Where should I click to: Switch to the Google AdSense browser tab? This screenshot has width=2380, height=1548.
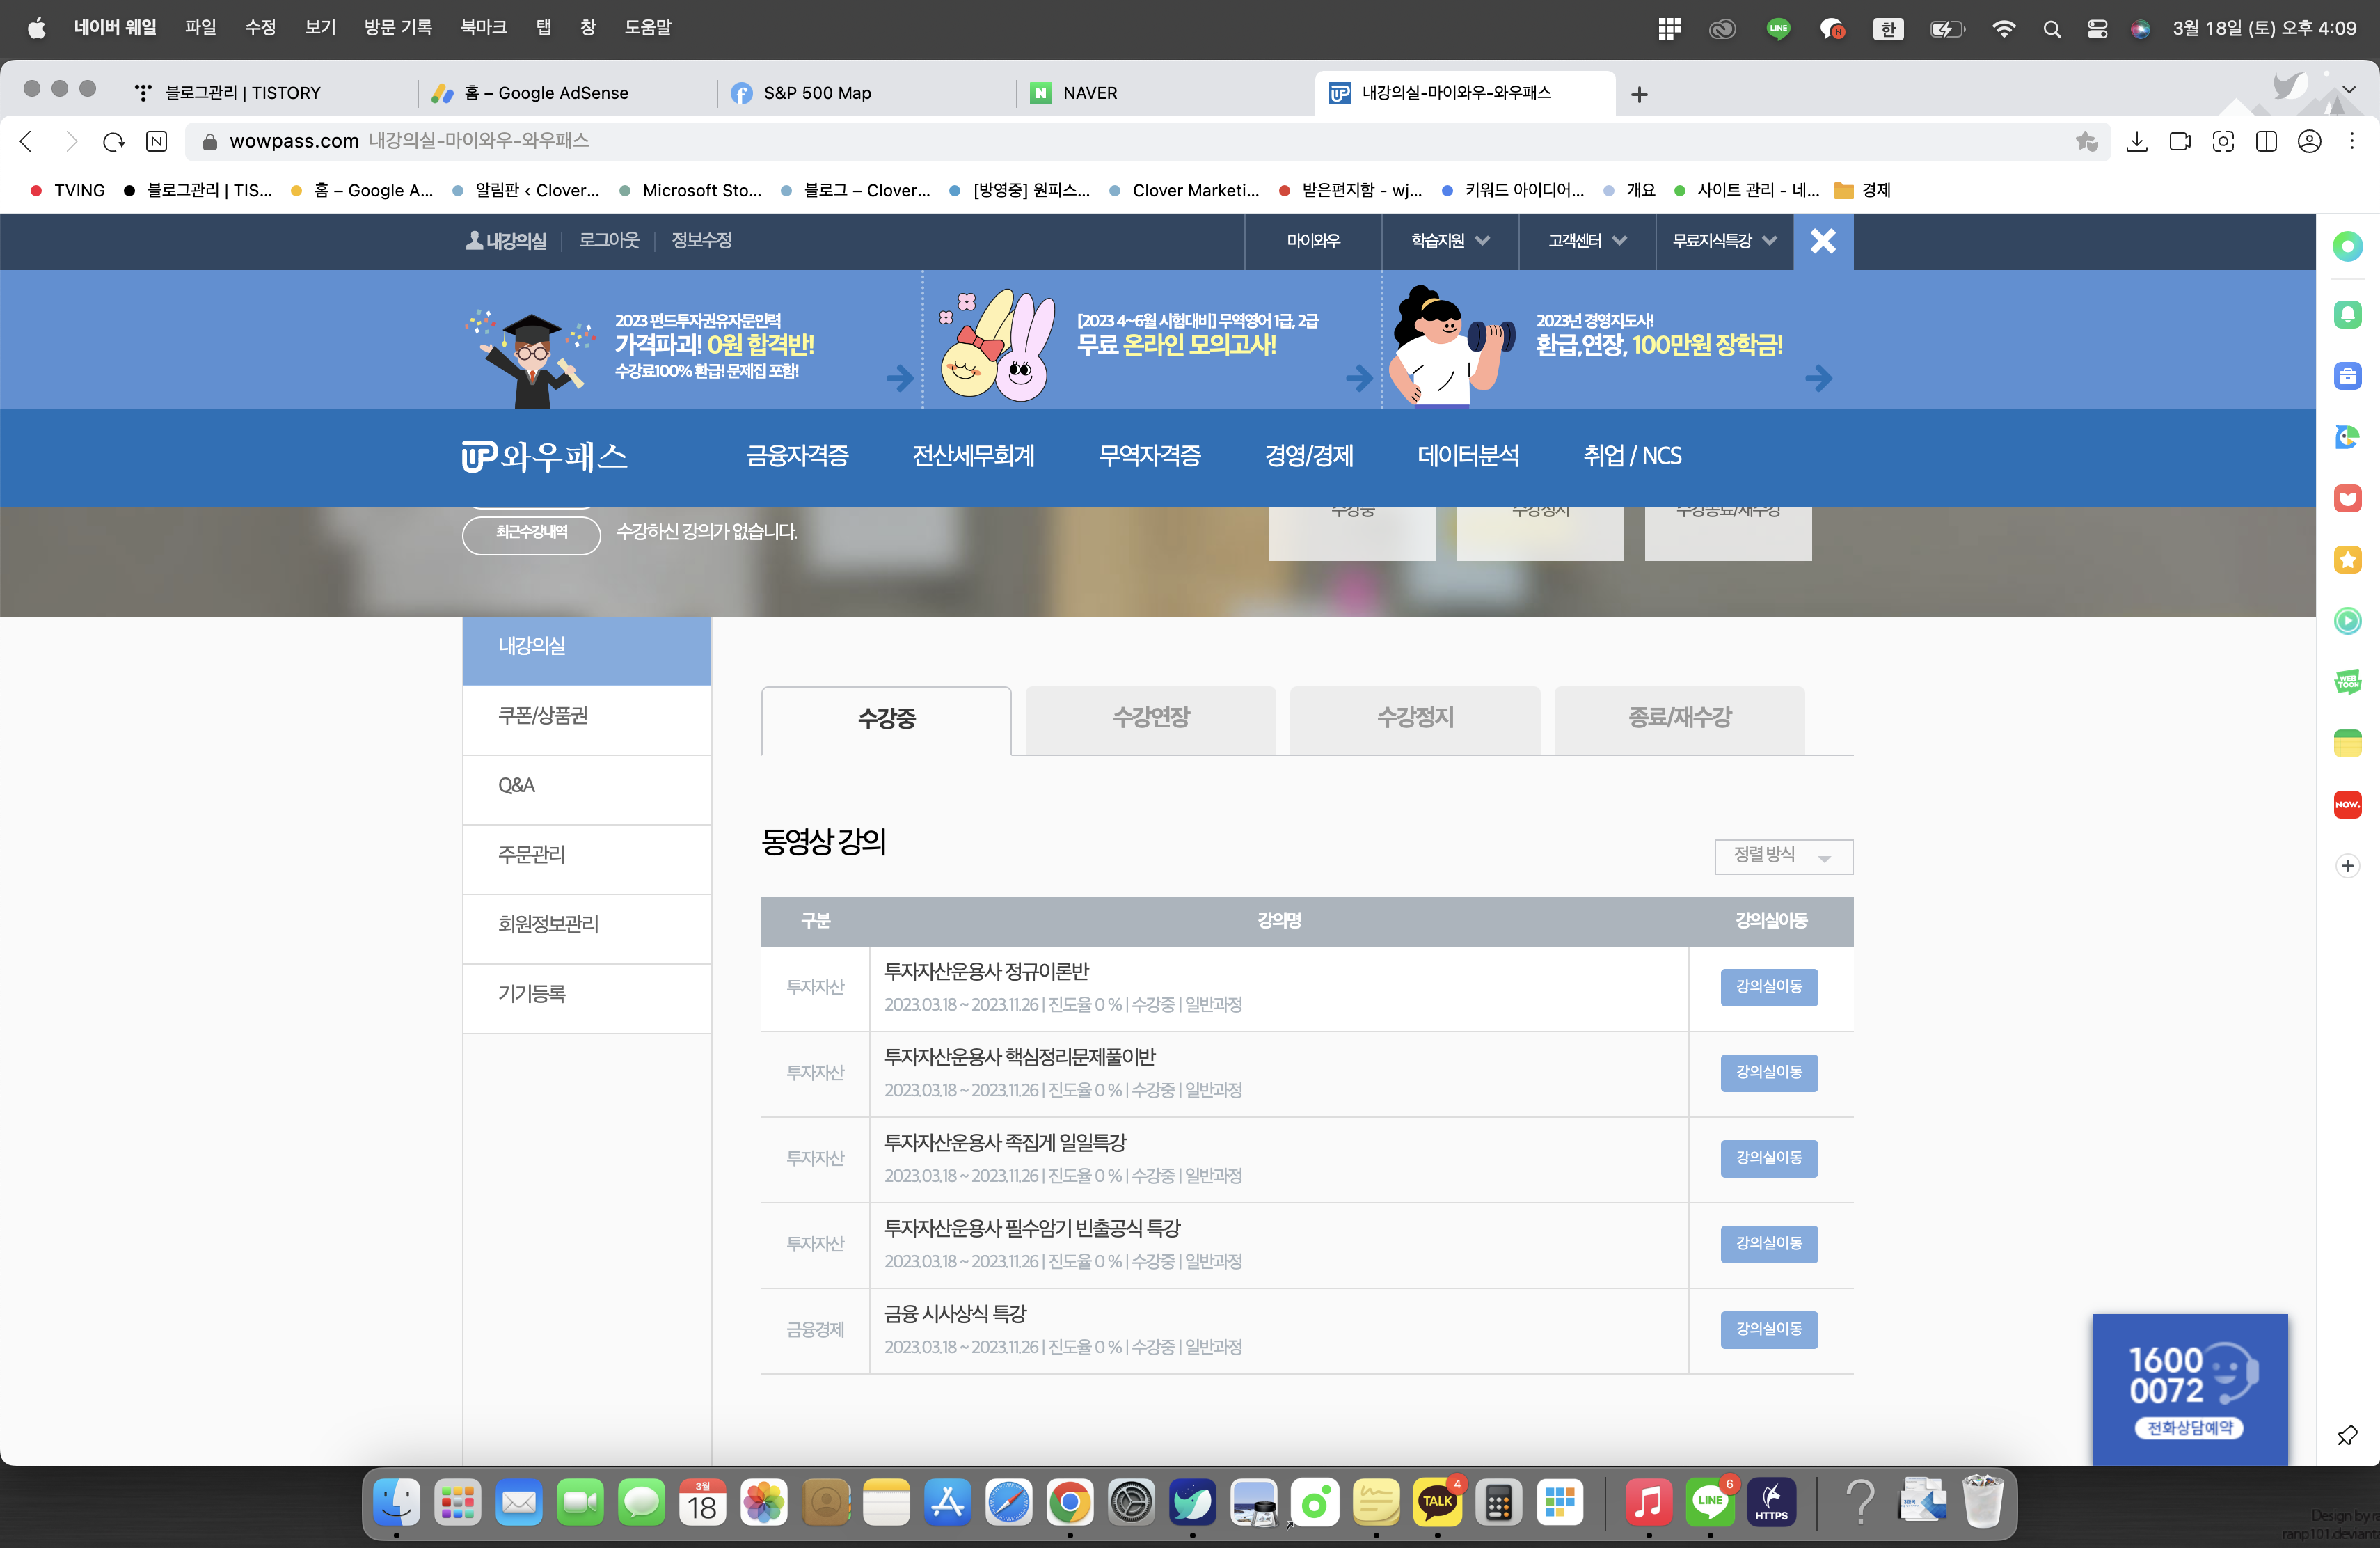566,93
